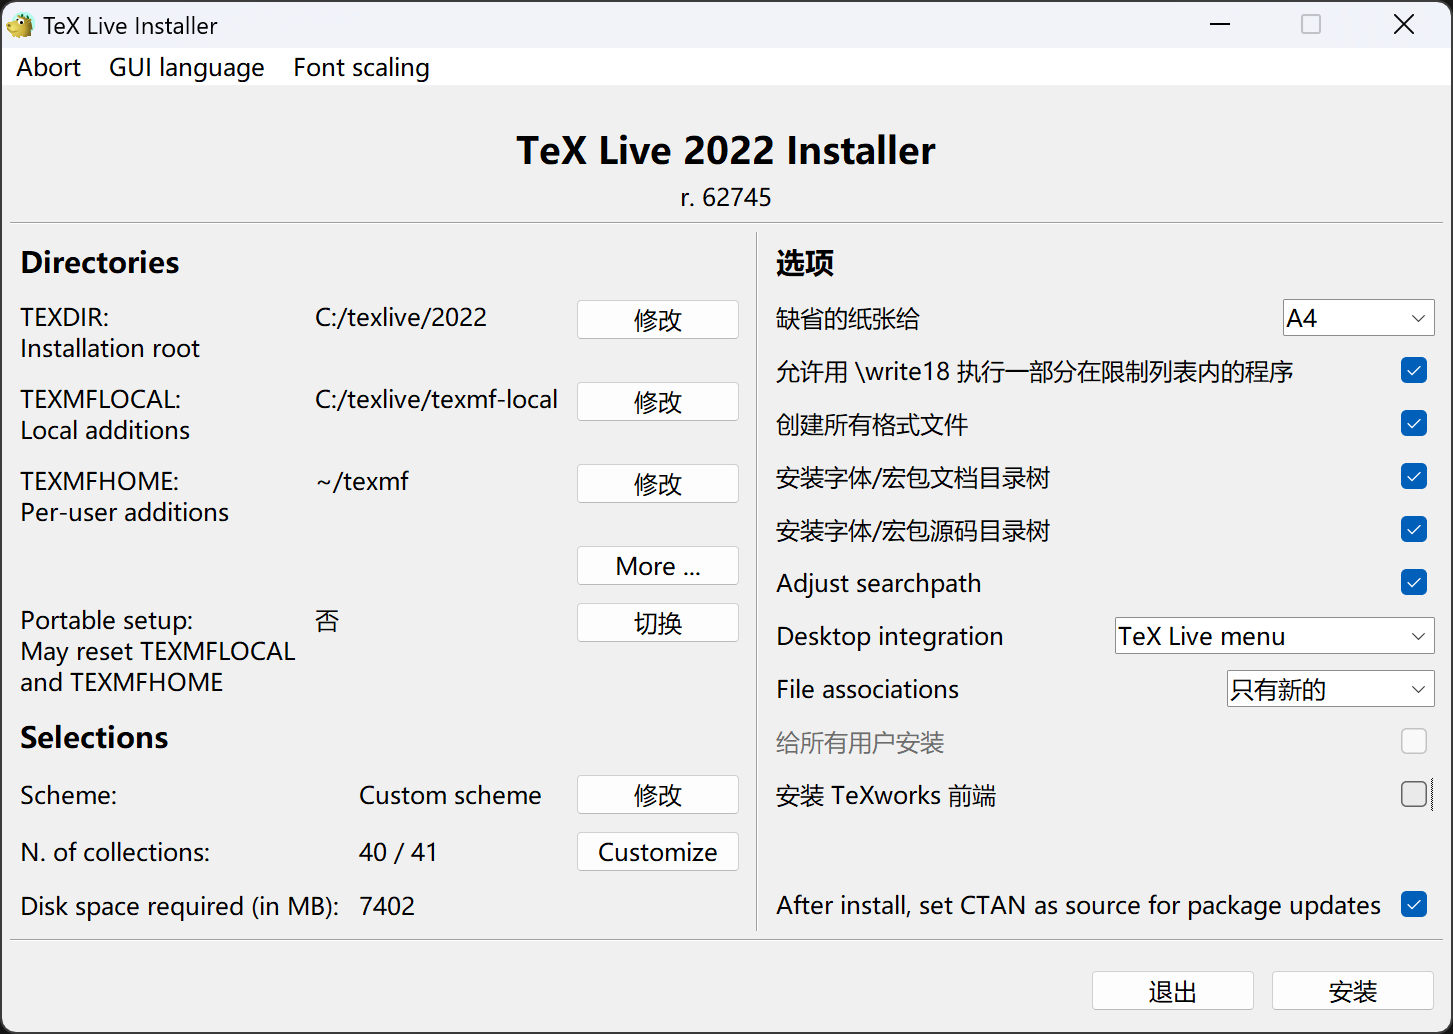Disable the \write18 restricted programs checkbox
This screenshot has width=1453, height=1034.
point(1413,370)
